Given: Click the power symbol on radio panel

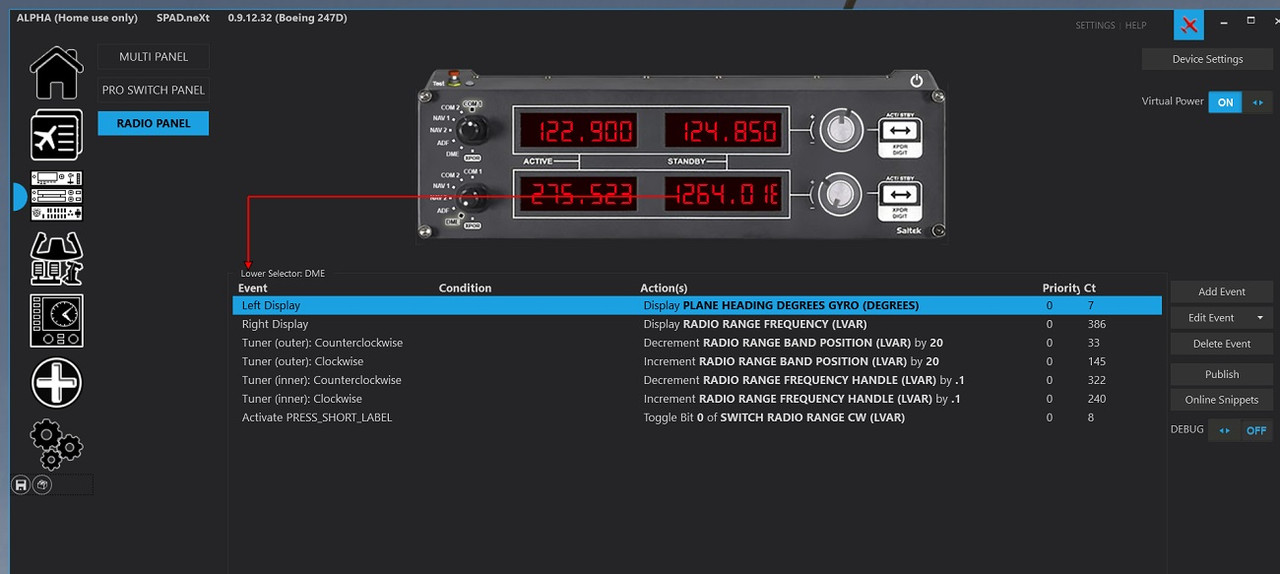Looking at the screenshot, I should (x=917, y=80).
